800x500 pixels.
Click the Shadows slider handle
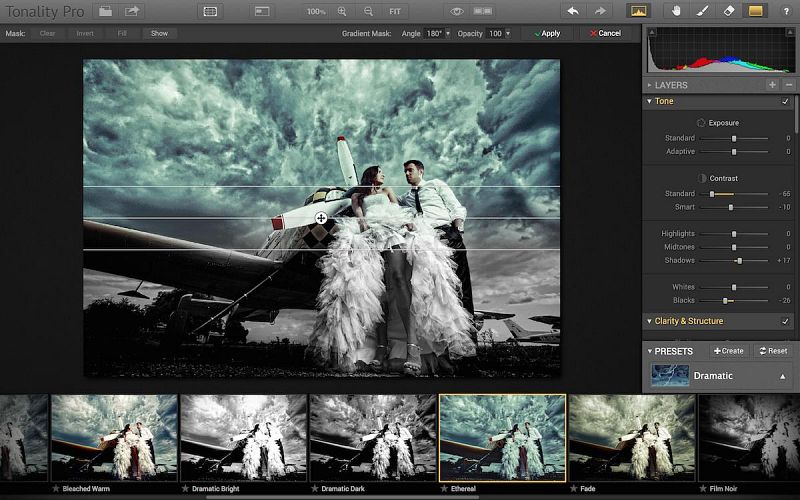coord(739,261)
